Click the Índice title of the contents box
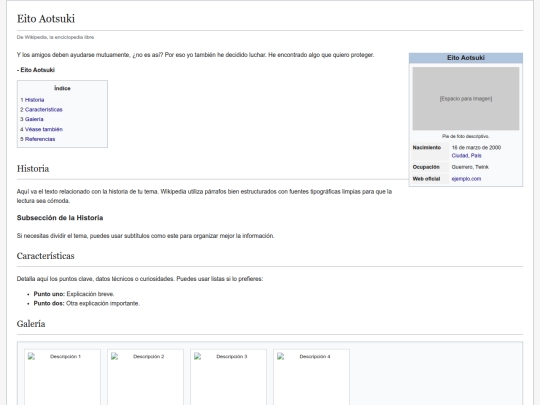Screen dimensions: 540x405 click(62, 89)
